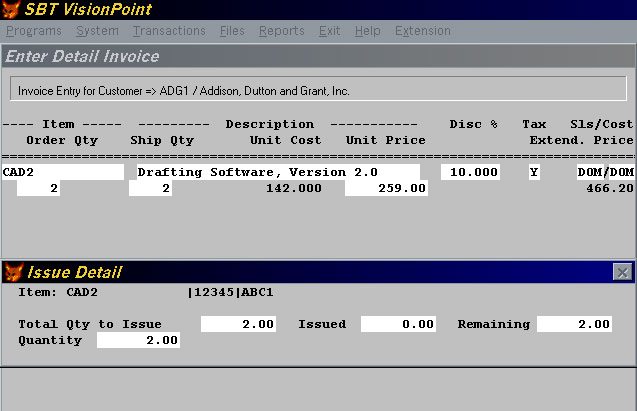Screen dimensions: 637x411
Task: Click the Enter Detail Invoice title
Action: tap(82, 56)
